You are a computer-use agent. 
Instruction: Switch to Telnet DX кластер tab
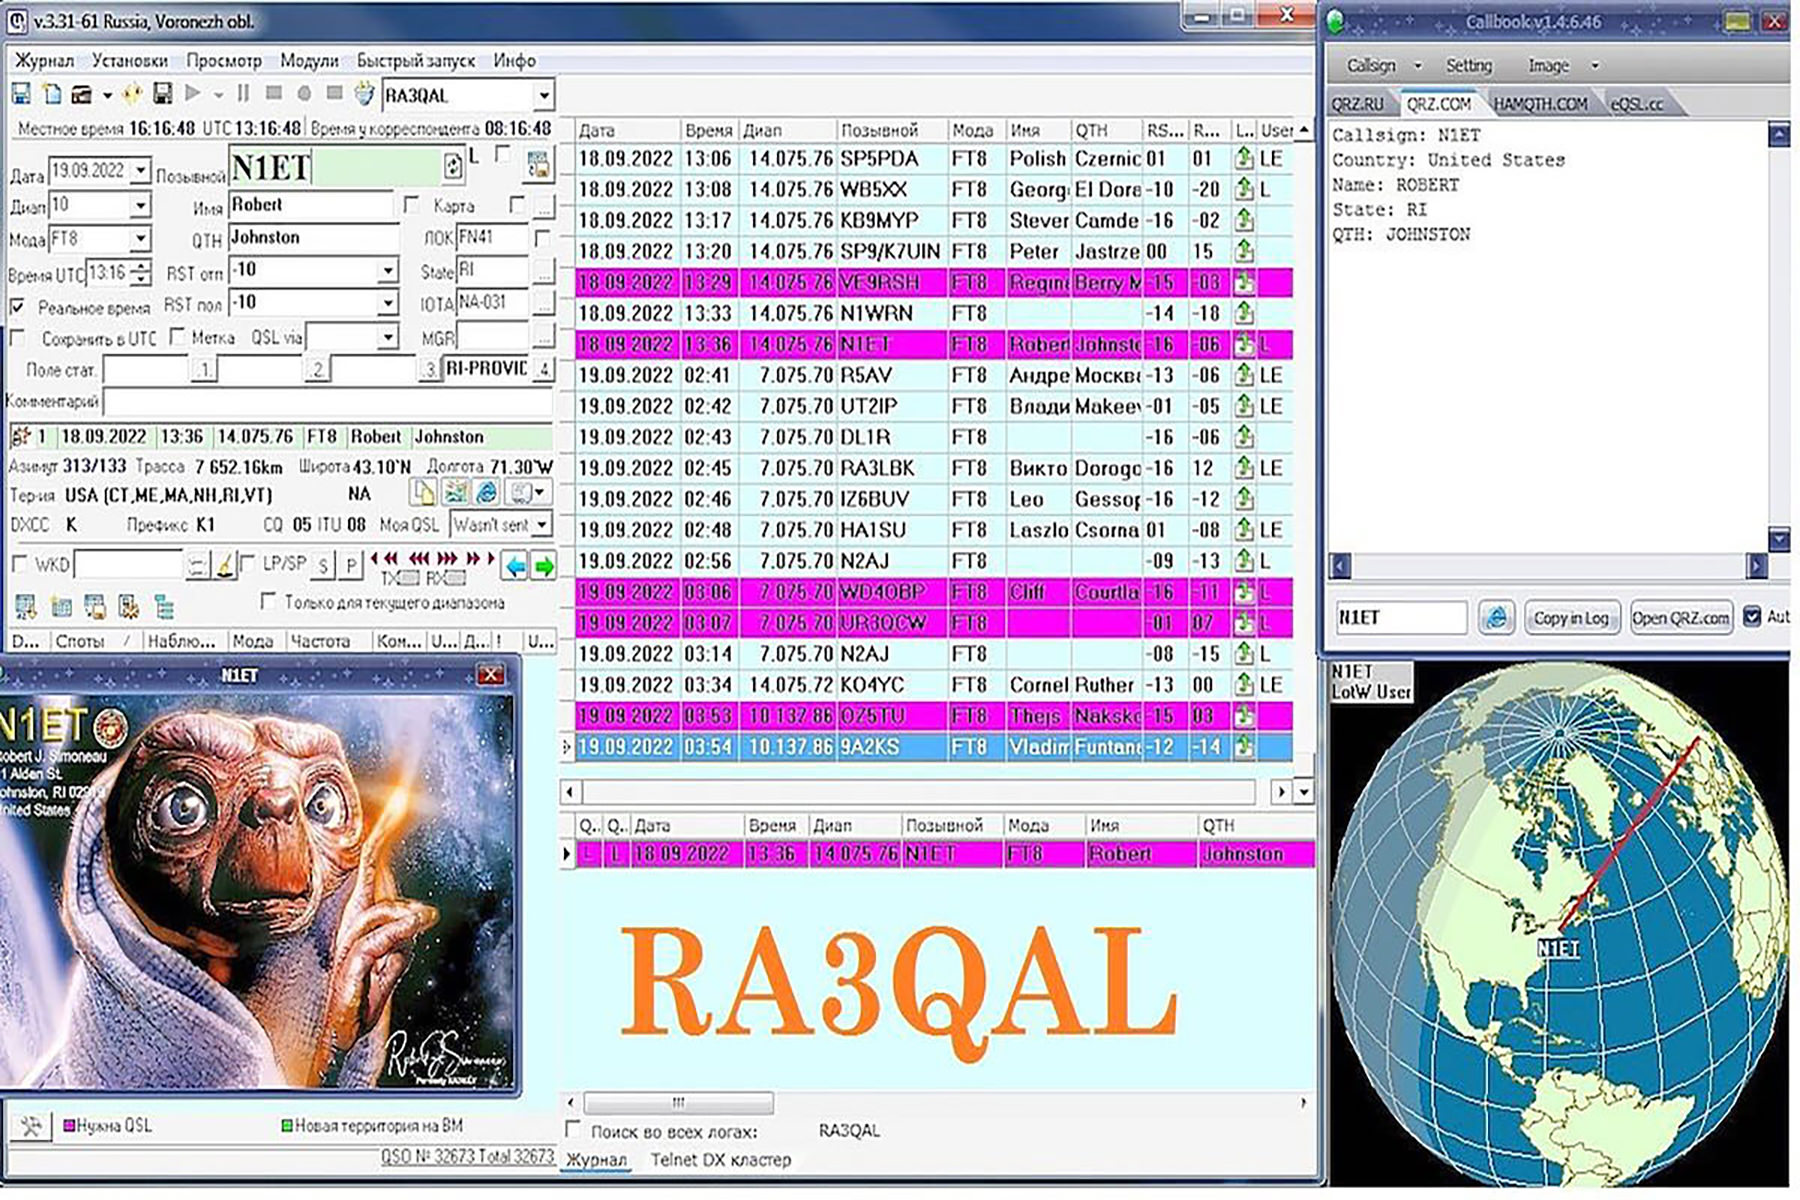tap(720, 1160)
